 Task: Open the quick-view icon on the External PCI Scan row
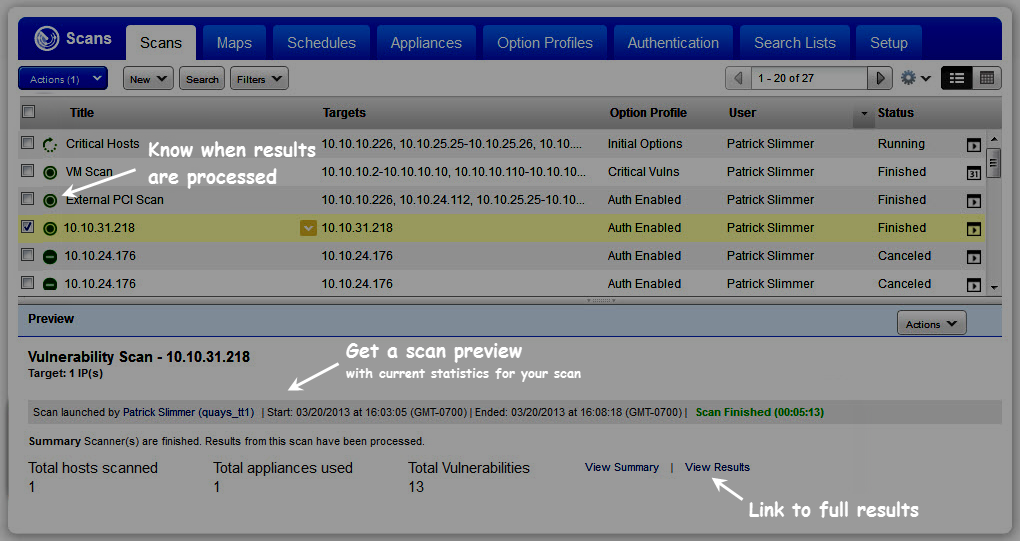[974, 201]
